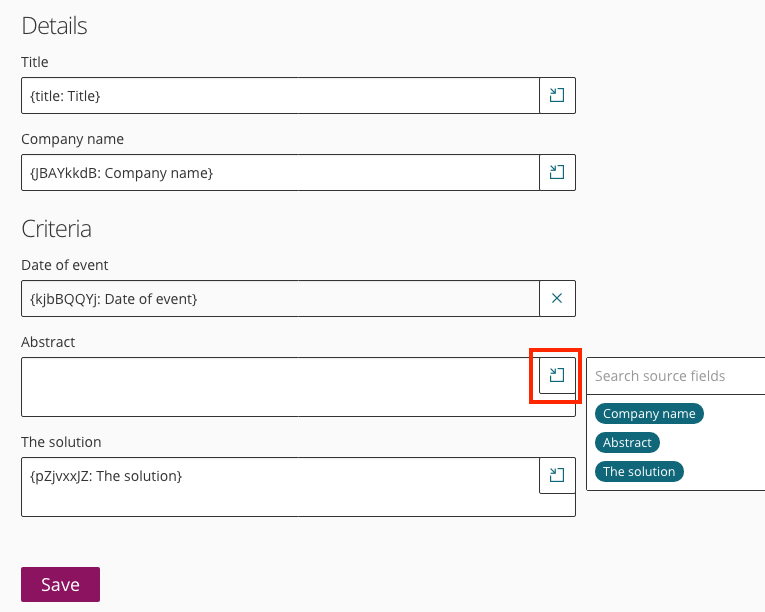Pick The solution source field tag
The image size is (765, 612).
click(639, 471)
